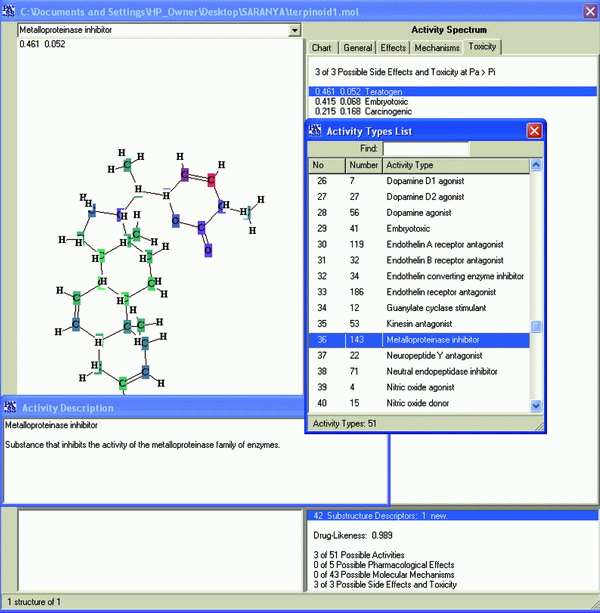Click the list scrollbar up arrow

coord(536,165)
